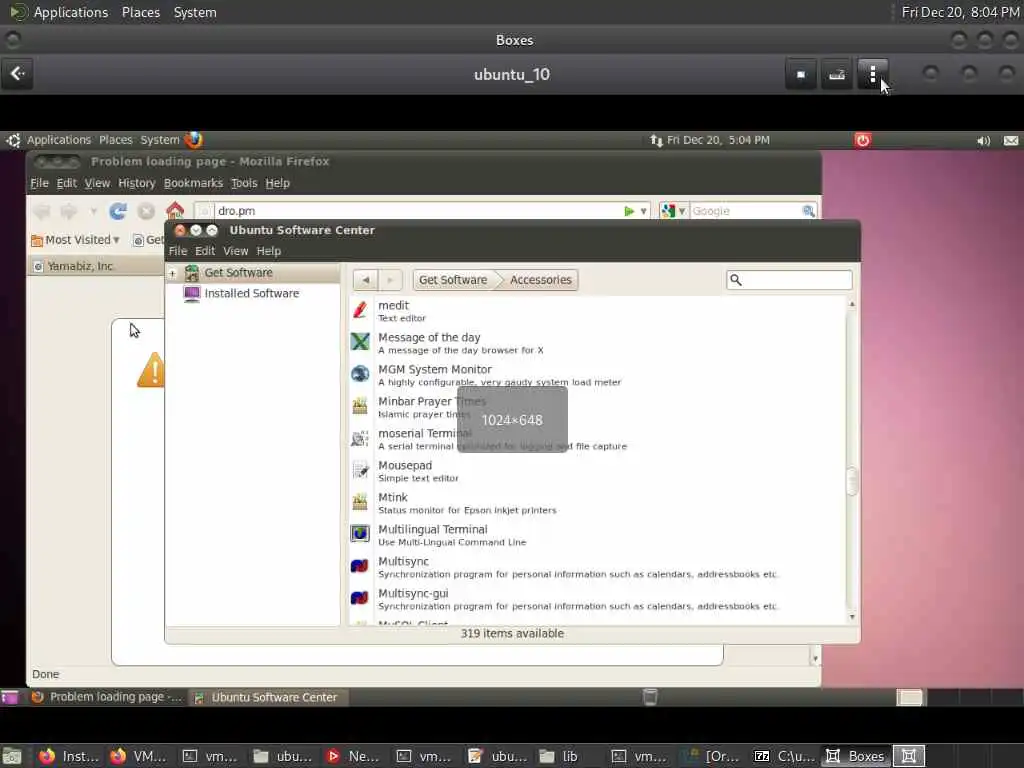Click scrollbar down arrow in software list

pos(852,617)
